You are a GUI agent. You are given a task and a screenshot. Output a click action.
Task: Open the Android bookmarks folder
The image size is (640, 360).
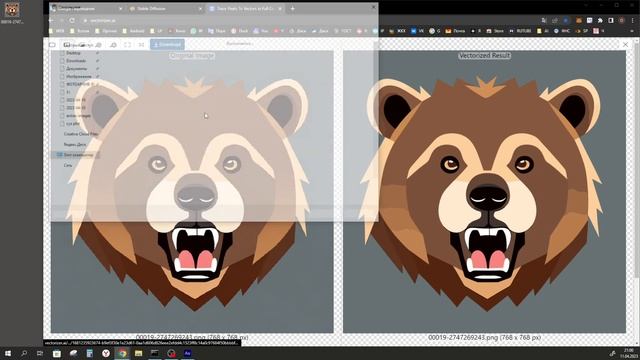click(x=133, y=31)
